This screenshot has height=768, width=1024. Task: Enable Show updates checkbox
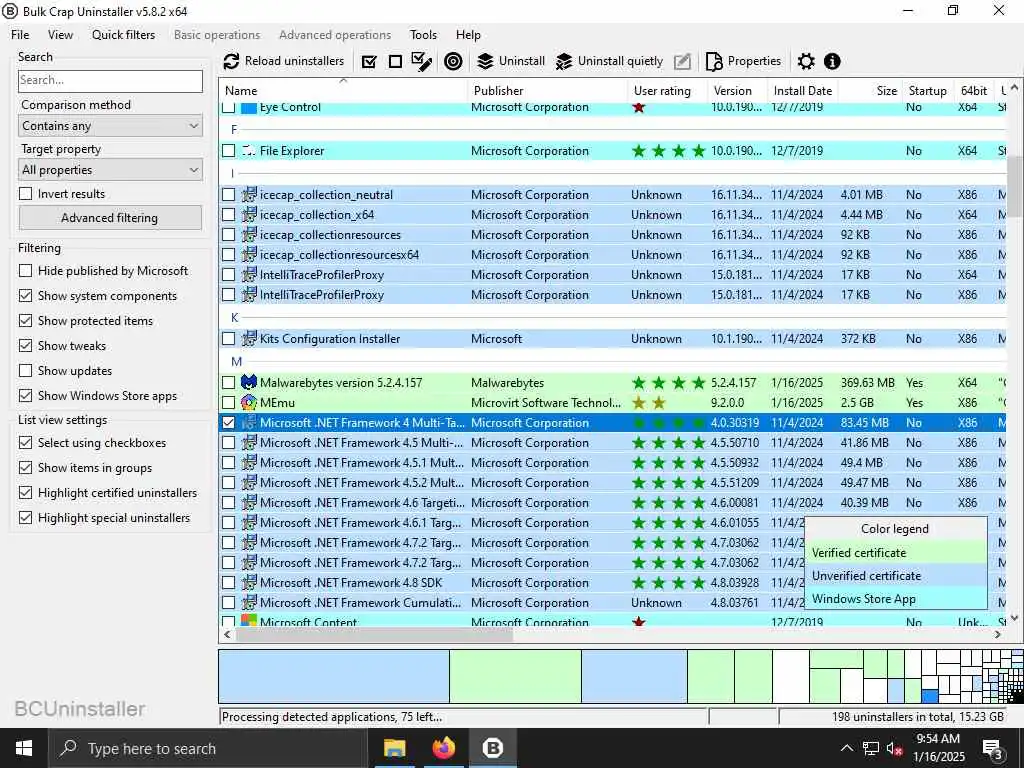coord(25,370)
